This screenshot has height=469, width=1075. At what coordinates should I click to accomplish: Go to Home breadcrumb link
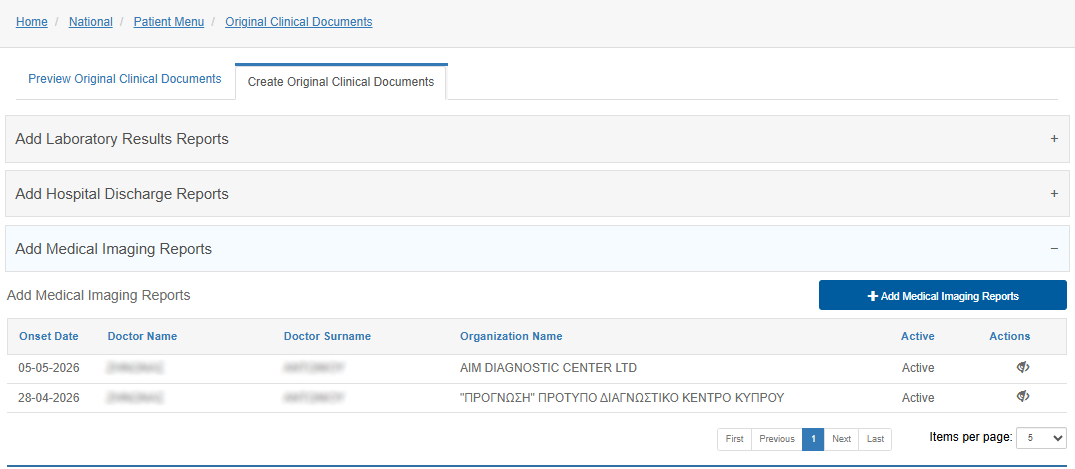32,22
